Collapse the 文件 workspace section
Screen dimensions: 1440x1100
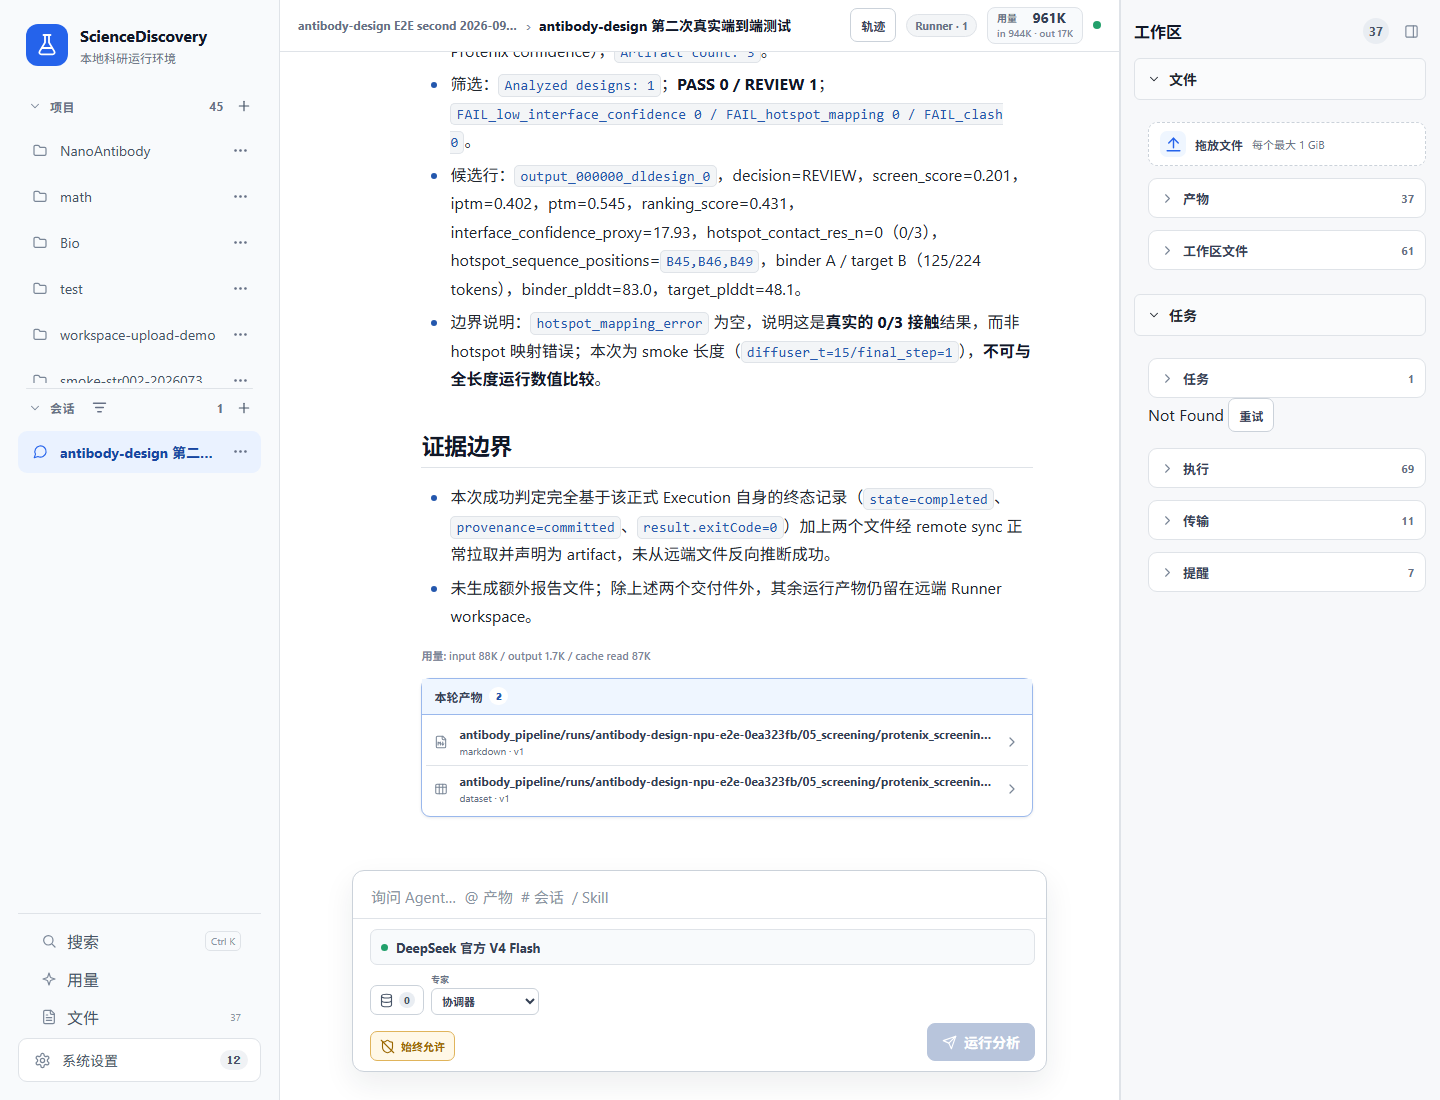(1280, 79)
